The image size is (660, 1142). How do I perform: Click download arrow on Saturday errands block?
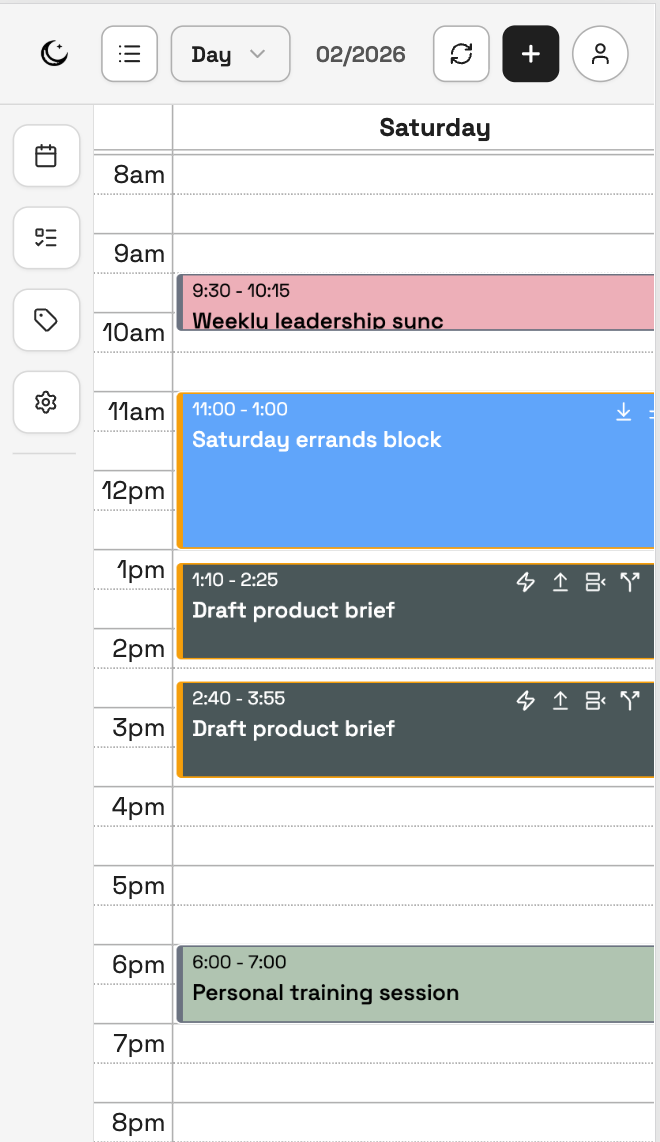(623, 411)
